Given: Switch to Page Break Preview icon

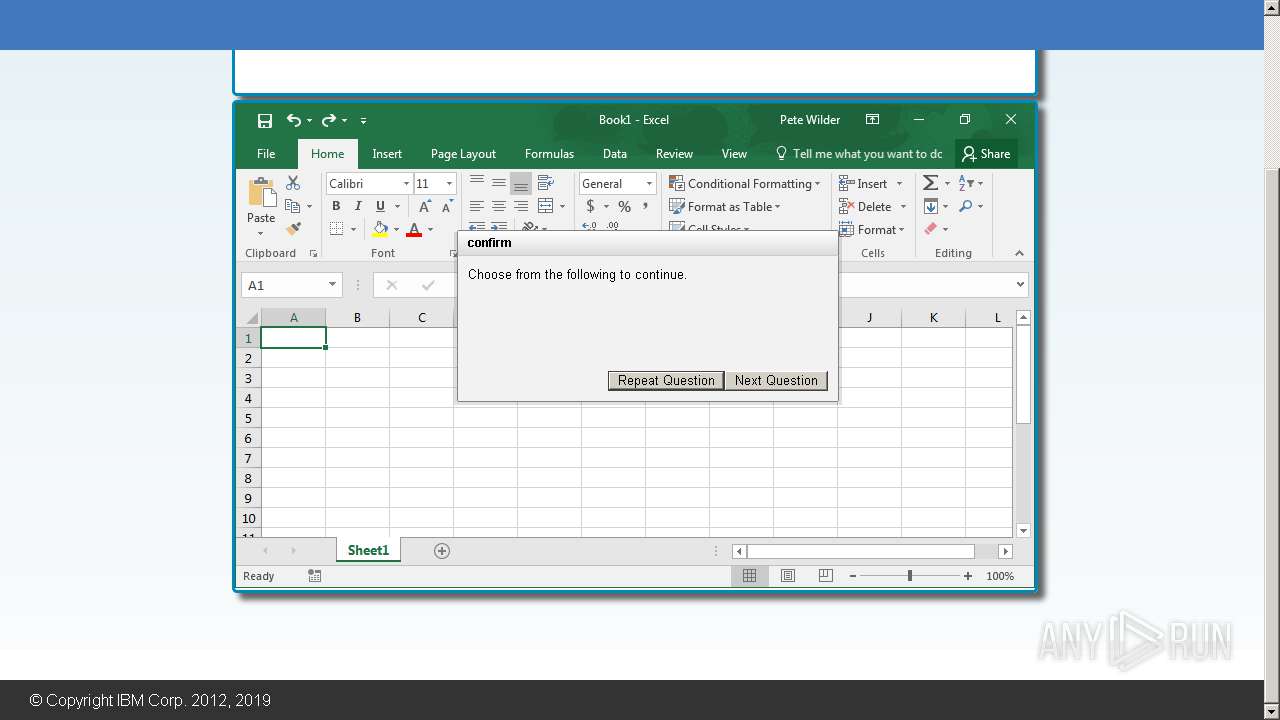Looking at the screenshot, I should [x=825, y=576].
